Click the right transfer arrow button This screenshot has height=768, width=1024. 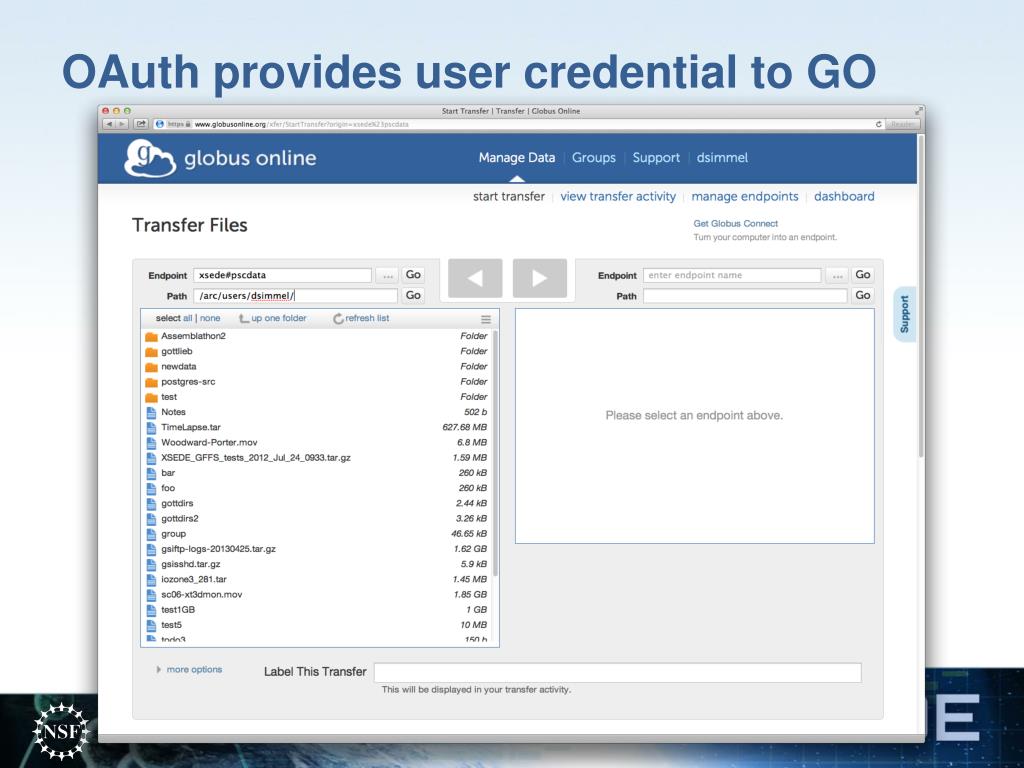point(539,278)
